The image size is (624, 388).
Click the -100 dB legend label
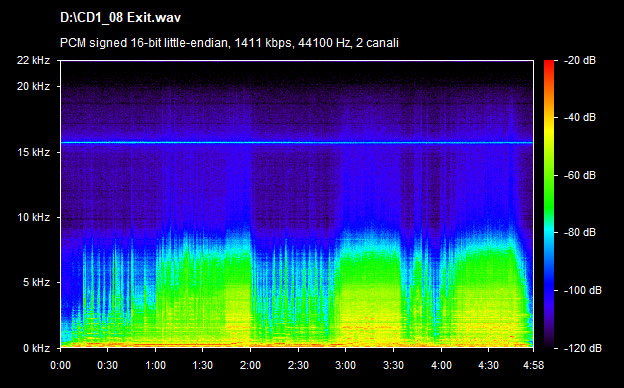tap(583, 290)
